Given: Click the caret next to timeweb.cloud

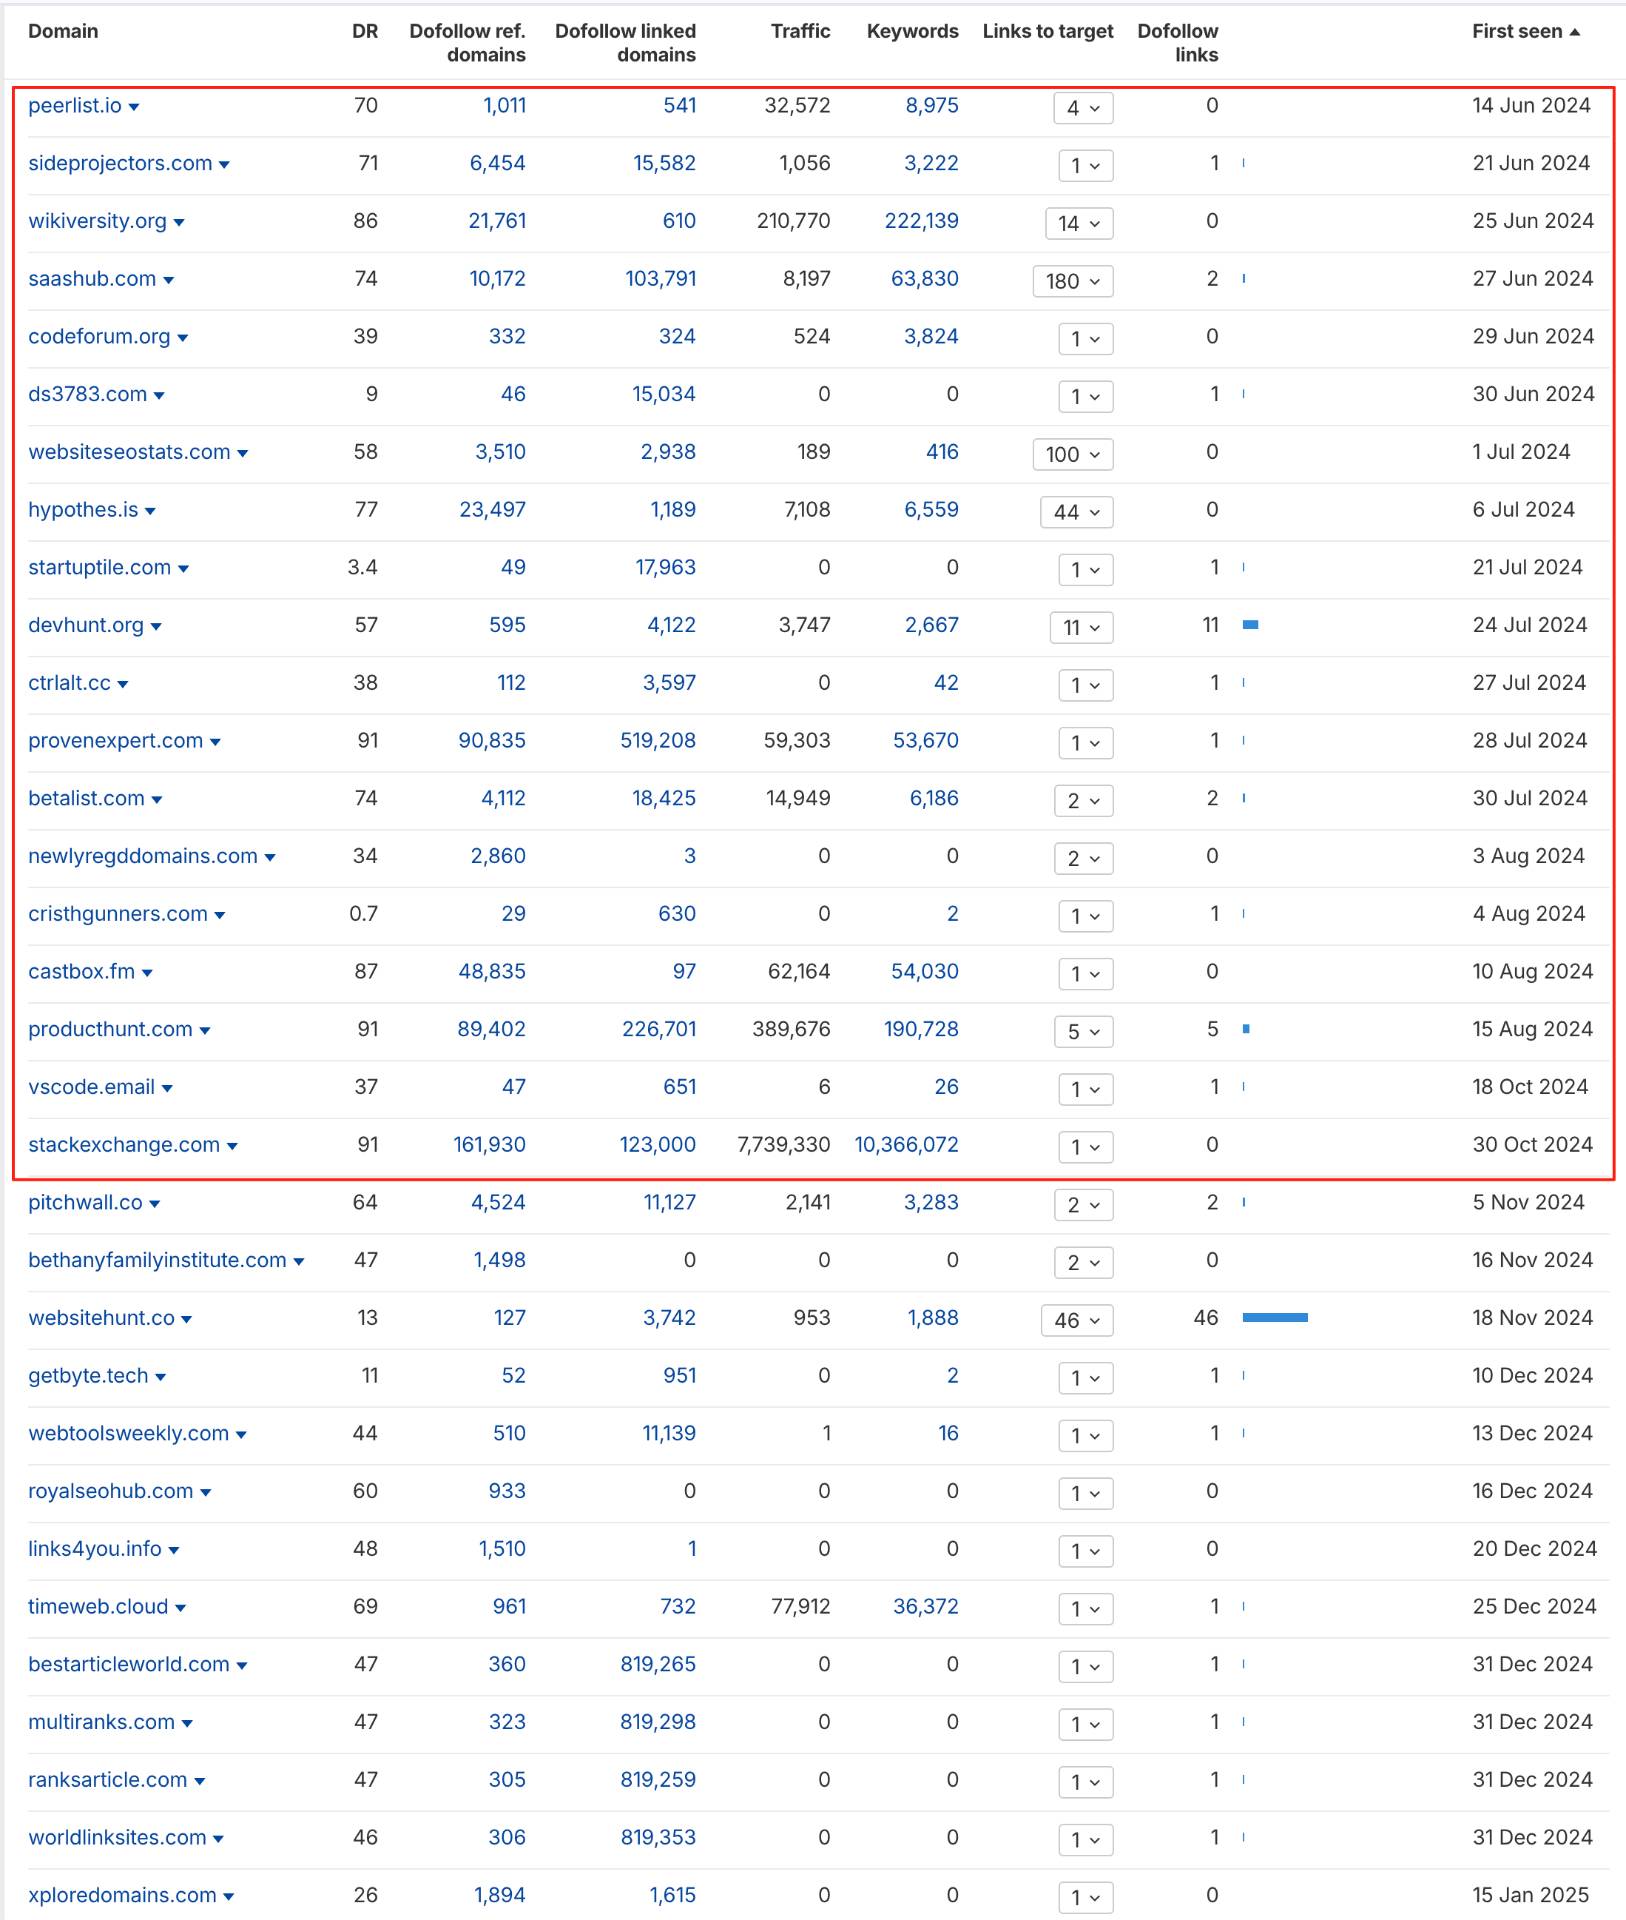Looking at the screenshot, I should tap(181, 1608).
